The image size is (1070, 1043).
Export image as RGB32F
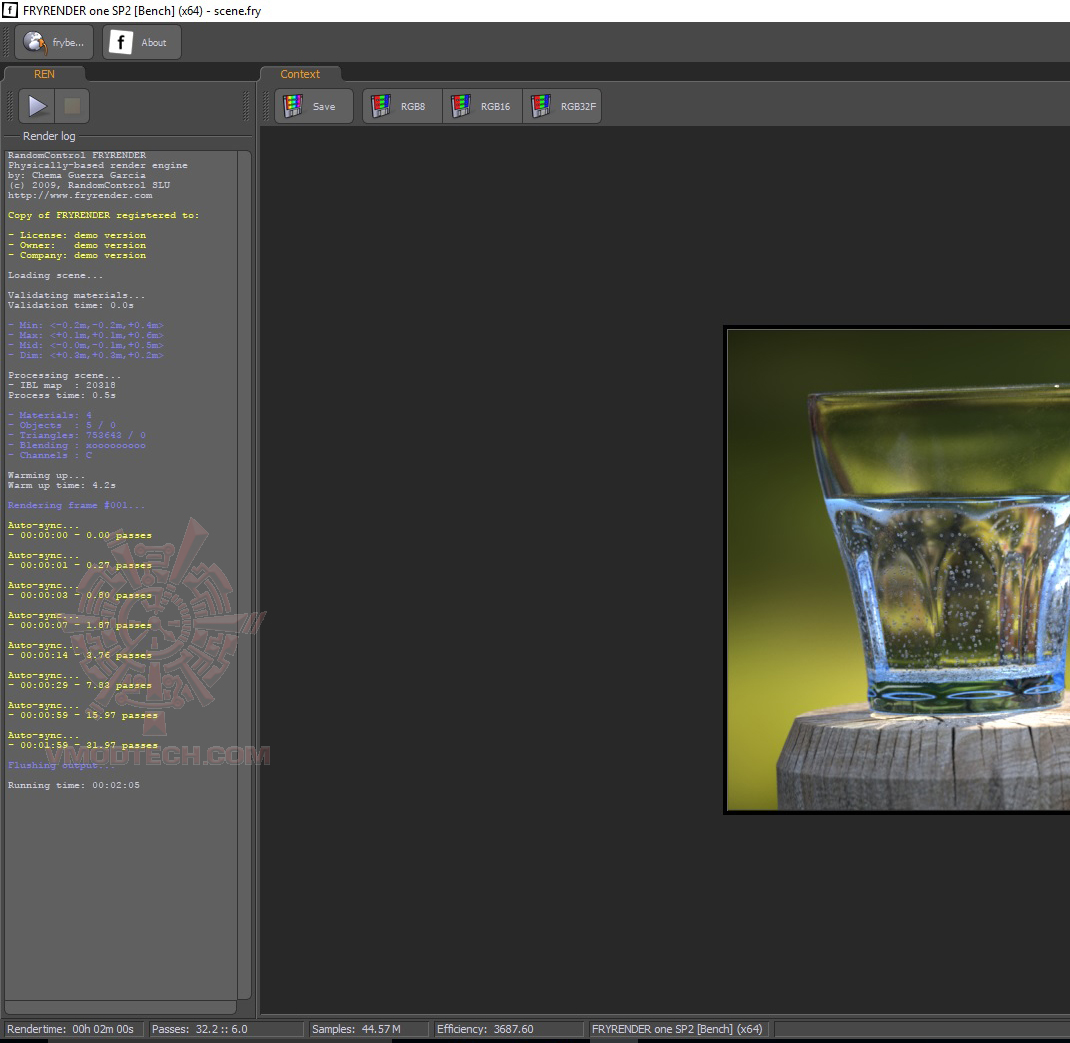click(562, 106)
